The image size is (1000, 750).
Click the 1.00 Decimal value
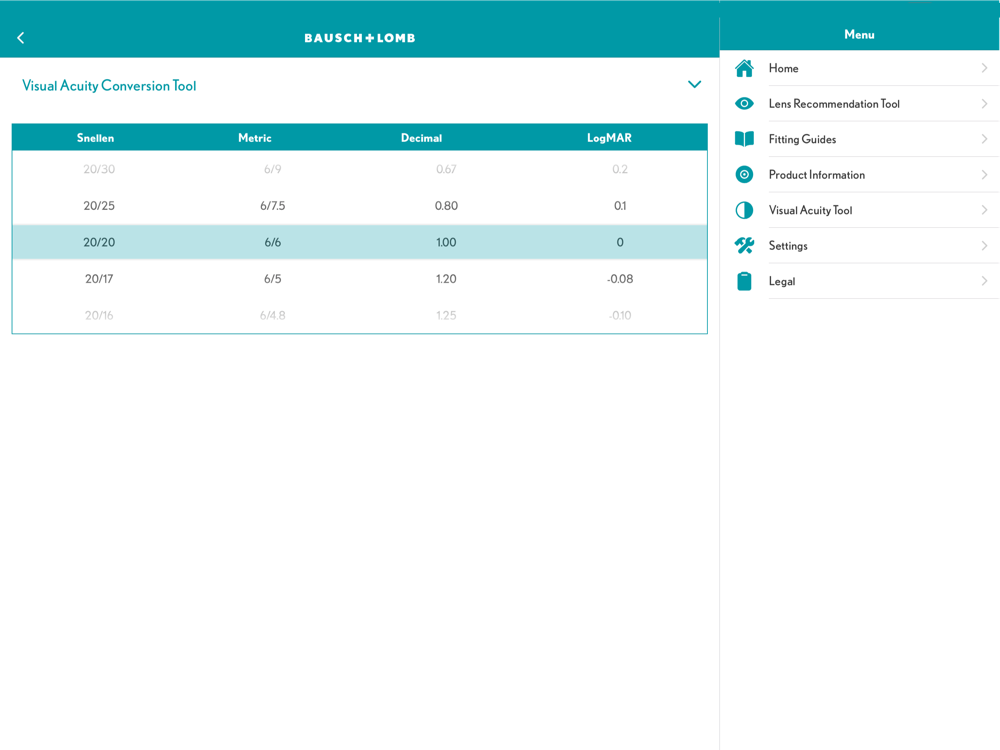coord(446,242)
